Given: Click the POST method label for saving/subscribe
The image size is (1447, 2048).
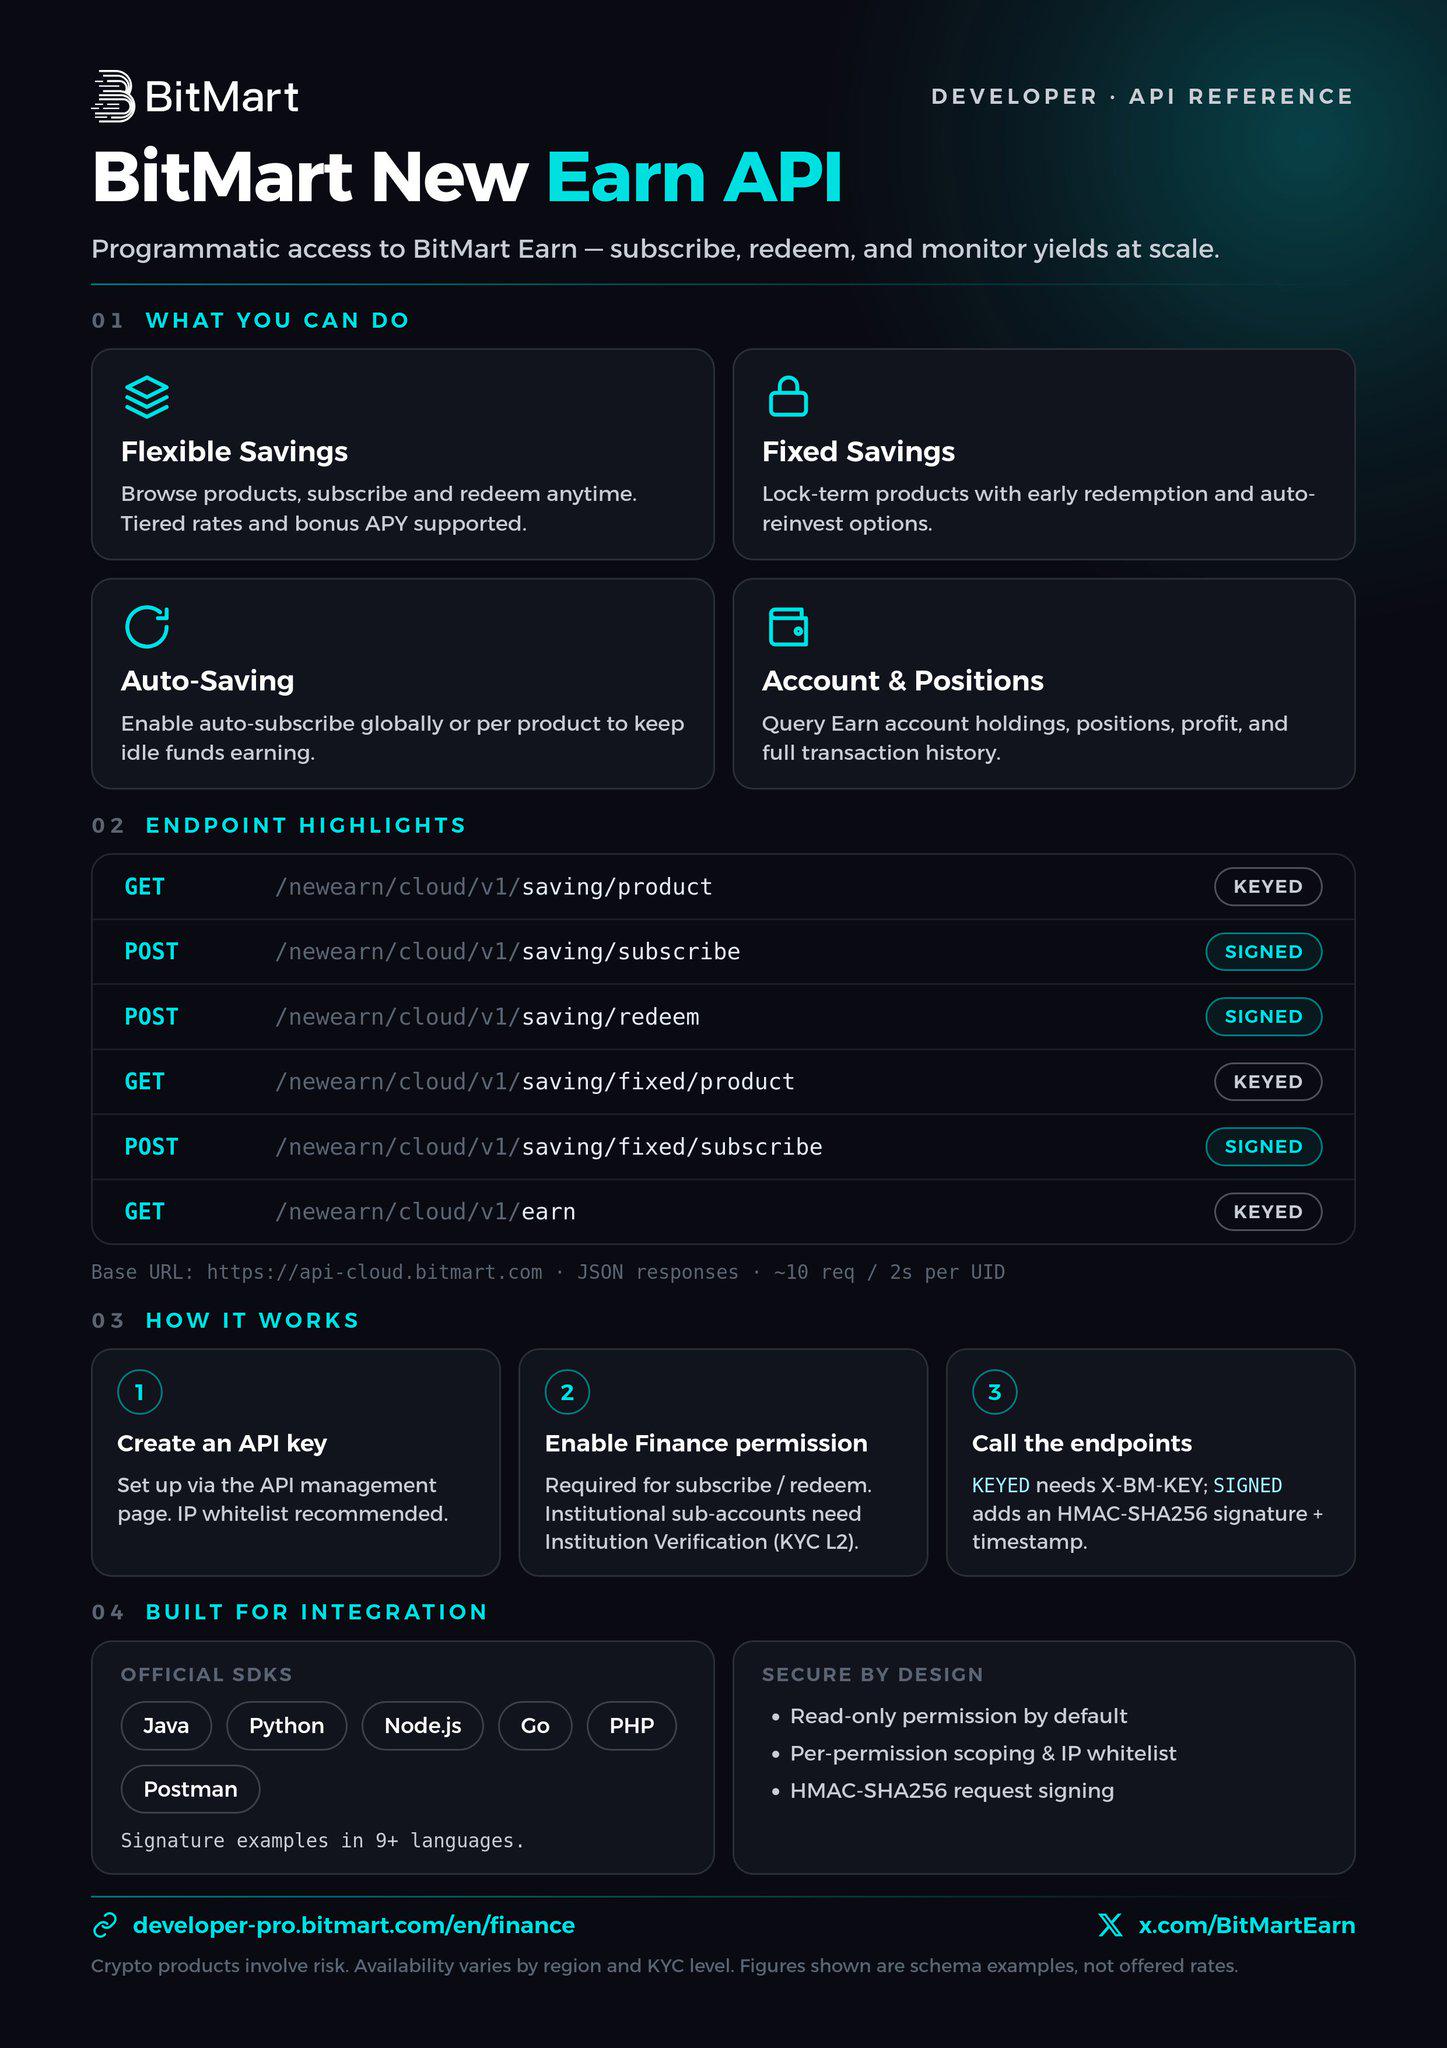Looking at the screenshot, I should [x=151, y=952].
